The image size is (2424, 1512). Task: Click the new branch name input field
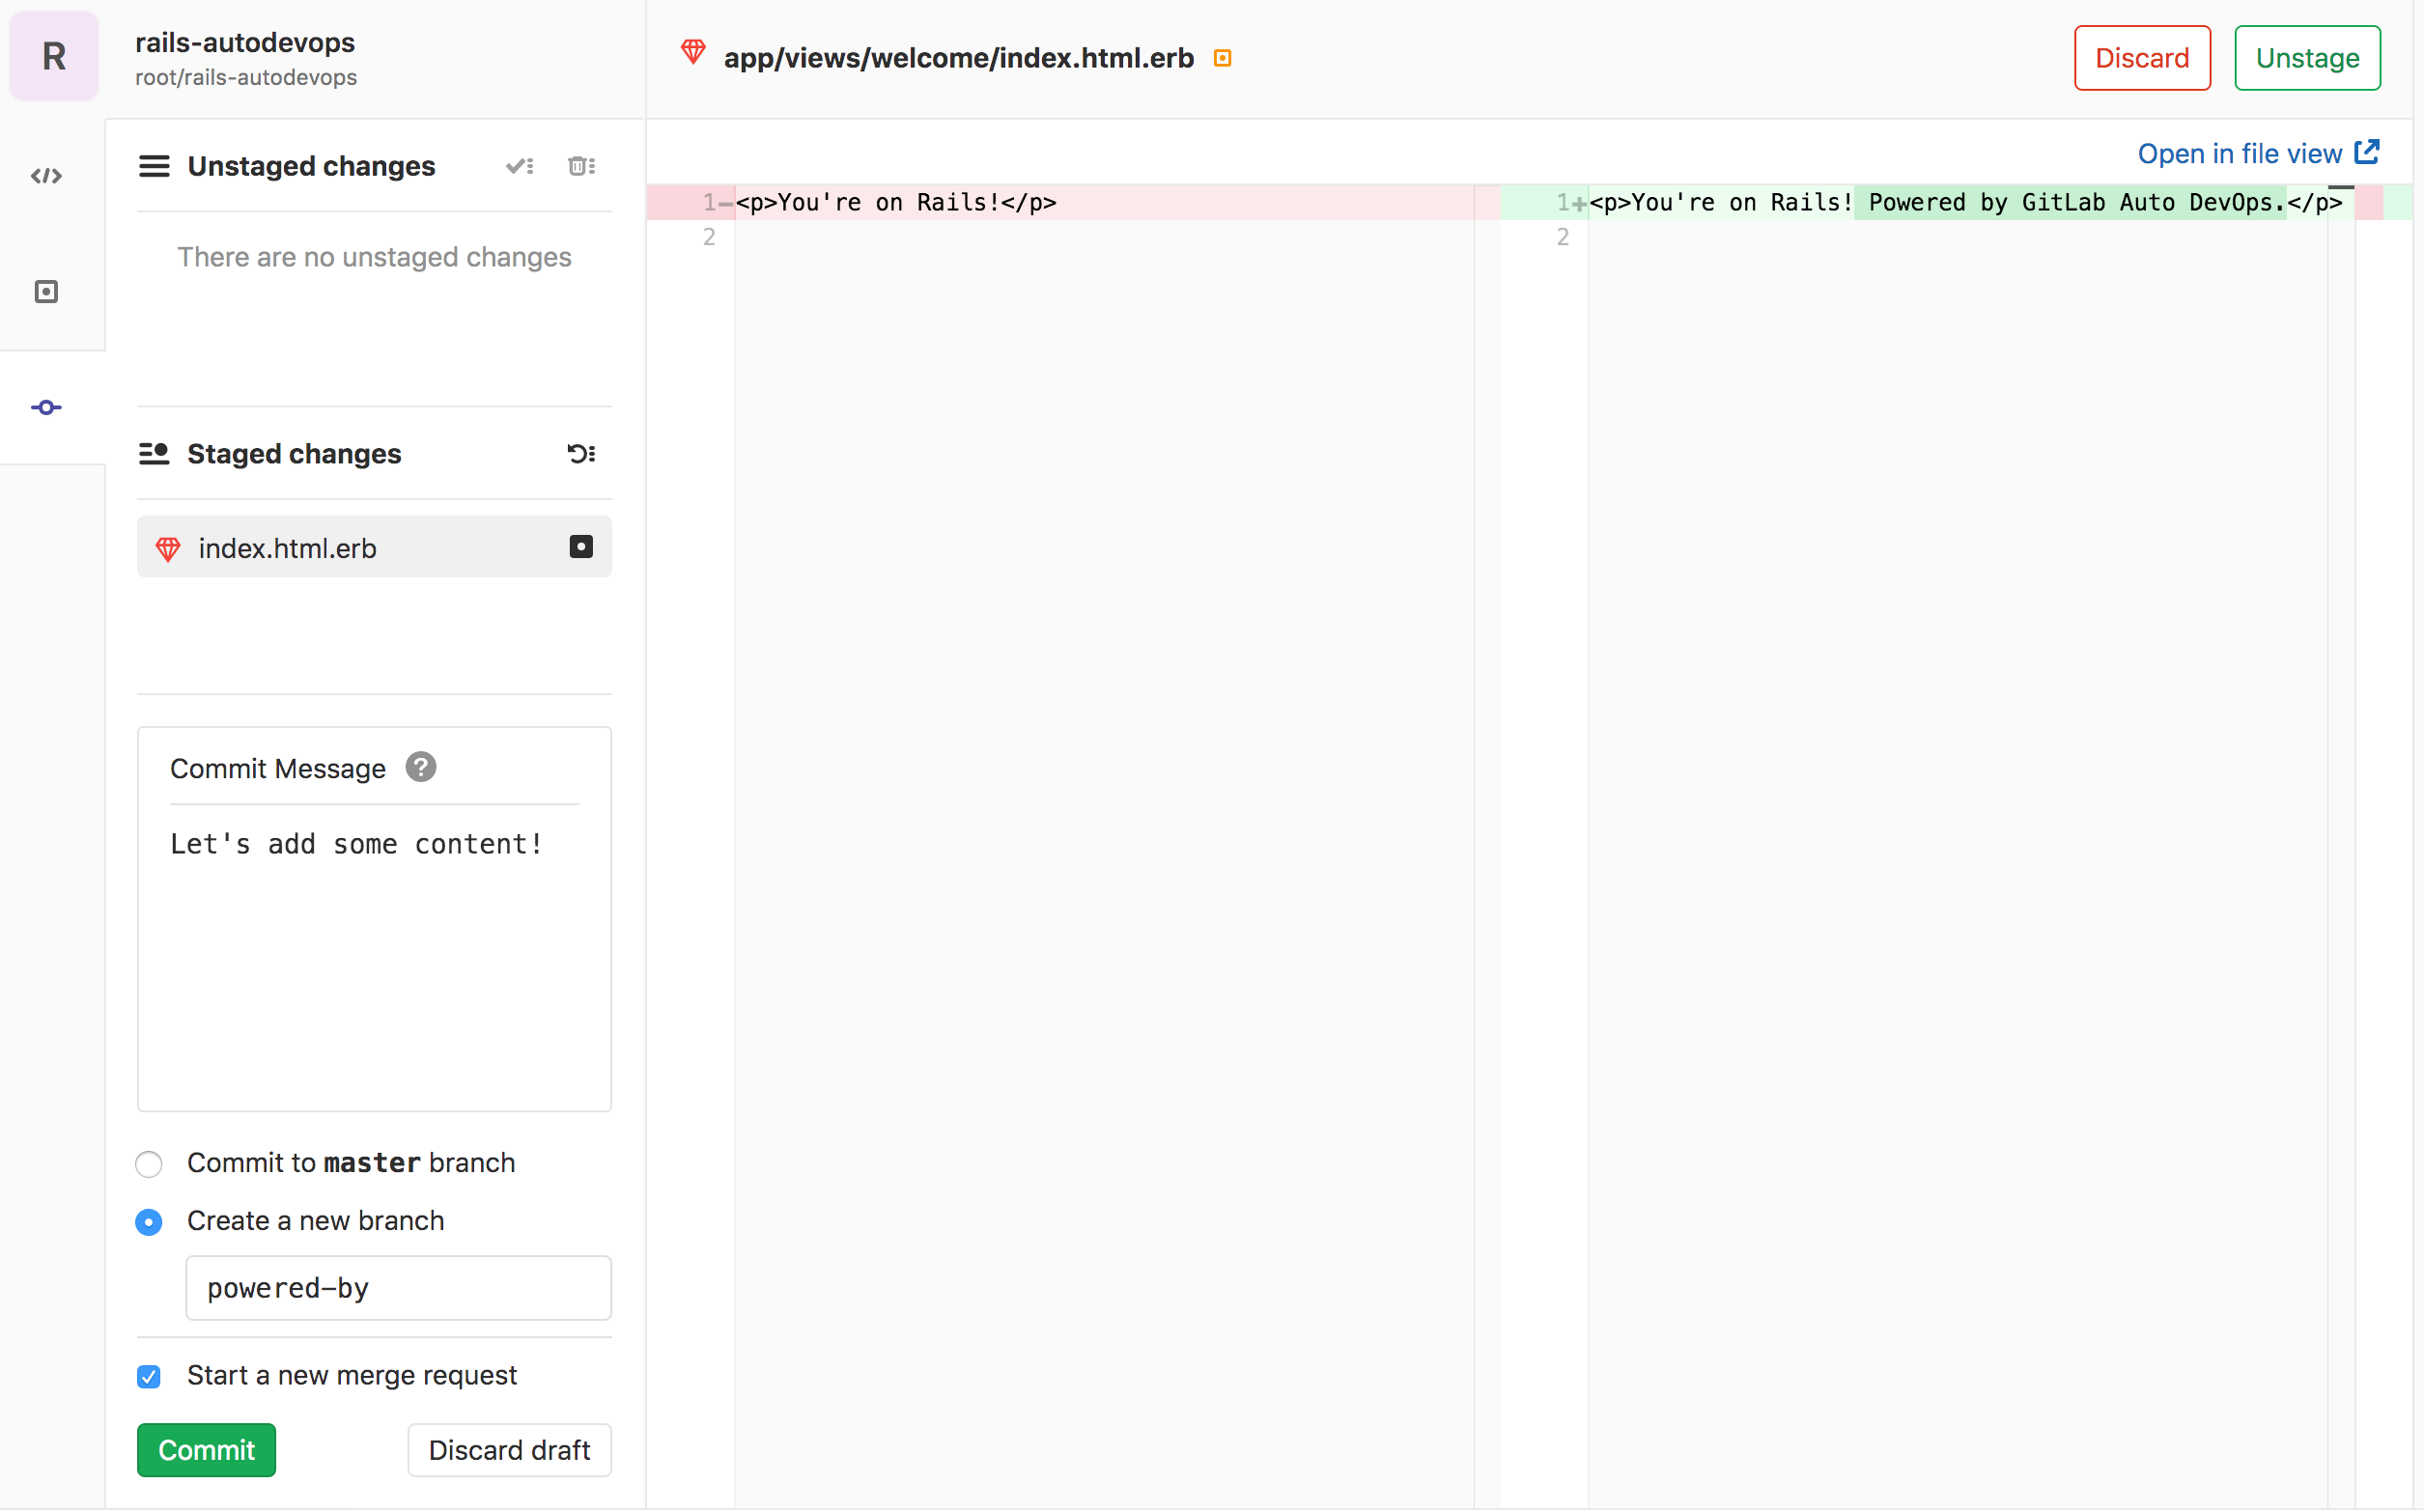point(399,1285)
